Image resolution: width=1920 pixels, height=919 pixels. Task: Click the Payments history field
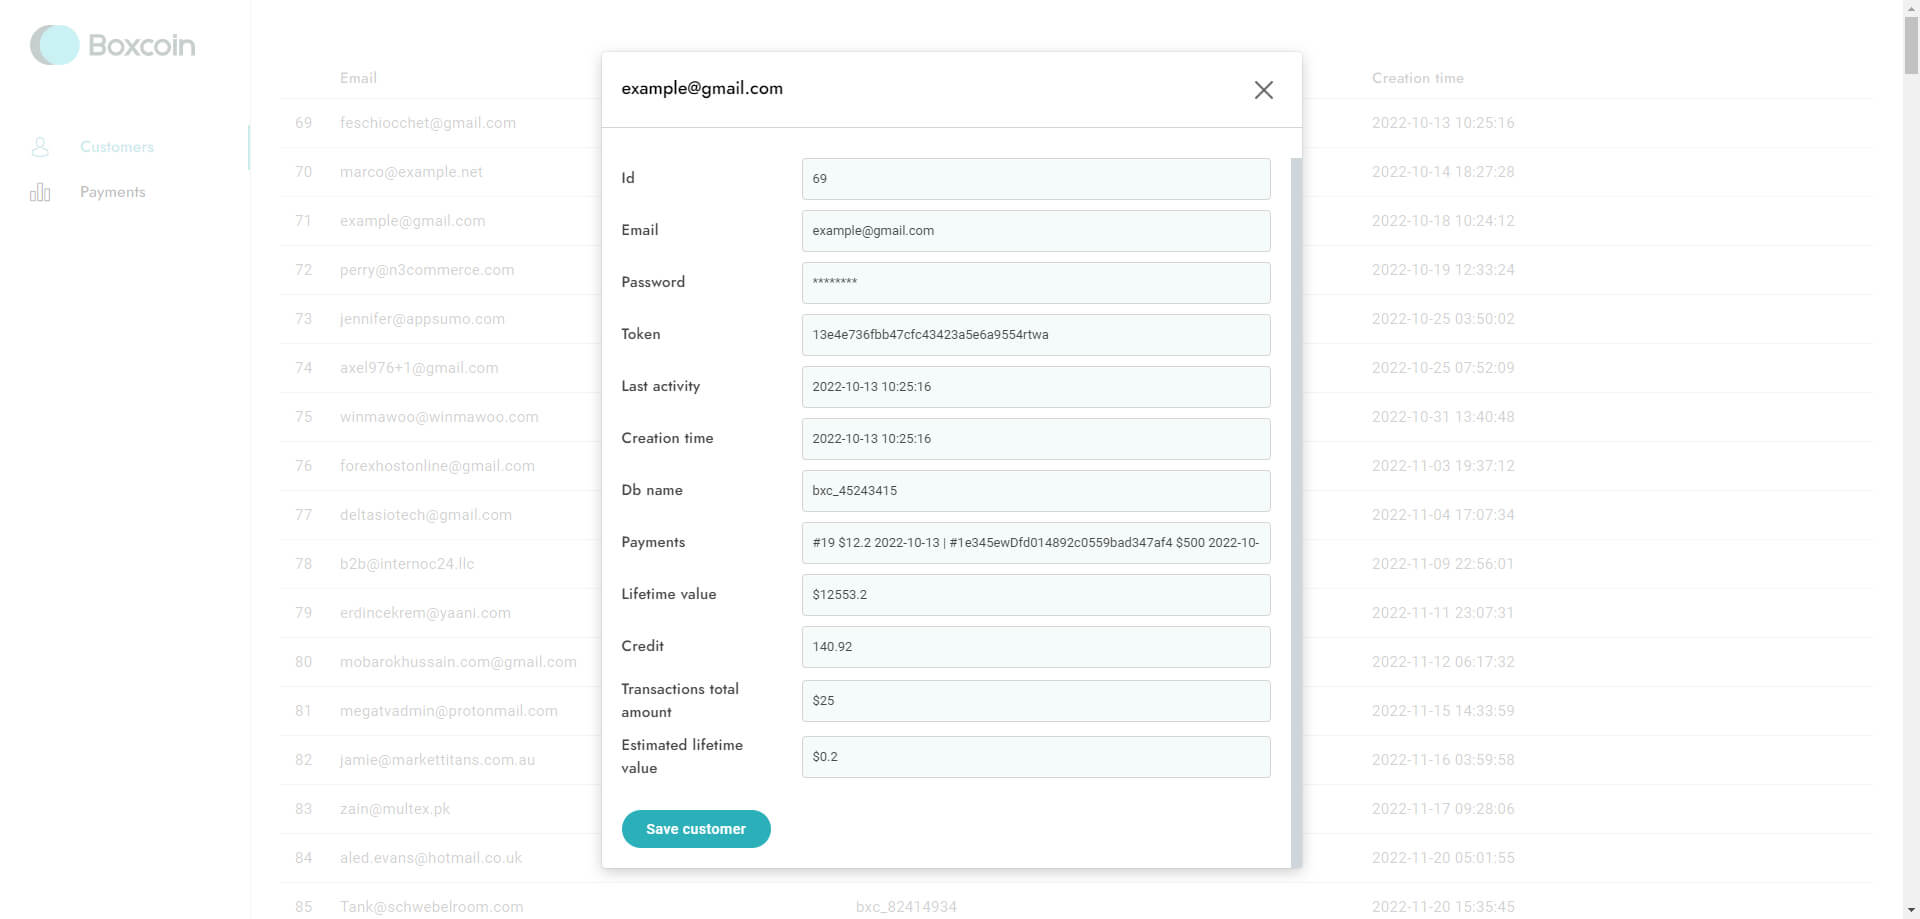point(1035,543)
